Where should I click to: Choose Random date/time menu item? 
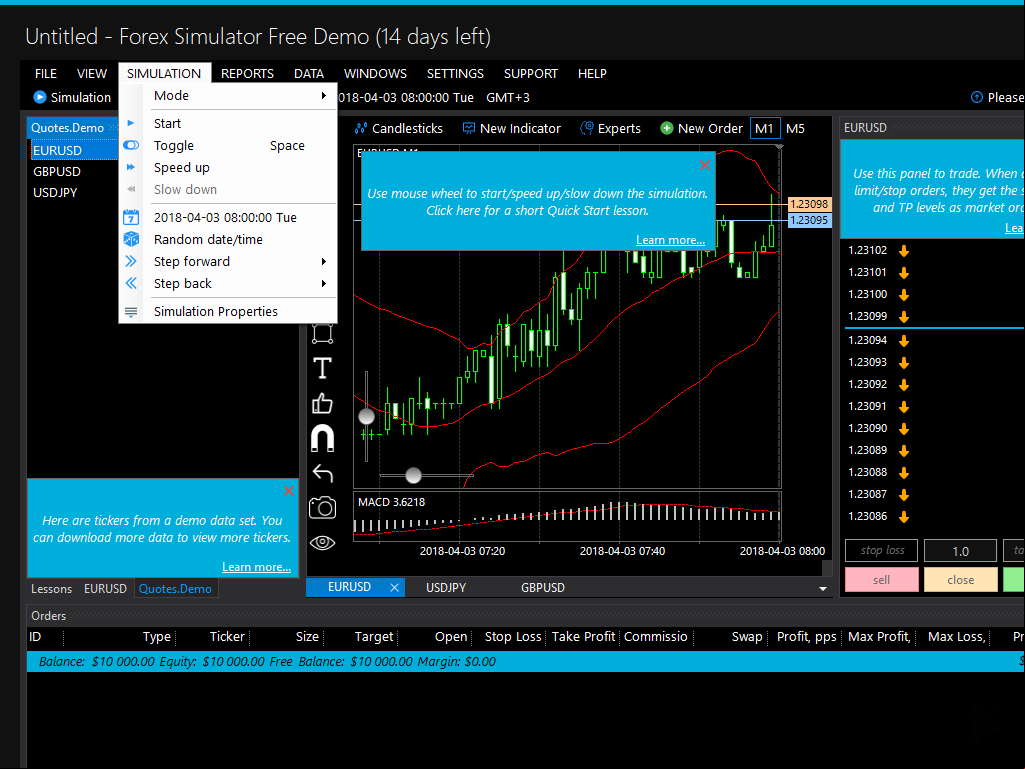pyautogui.click(x=227, y=239)
